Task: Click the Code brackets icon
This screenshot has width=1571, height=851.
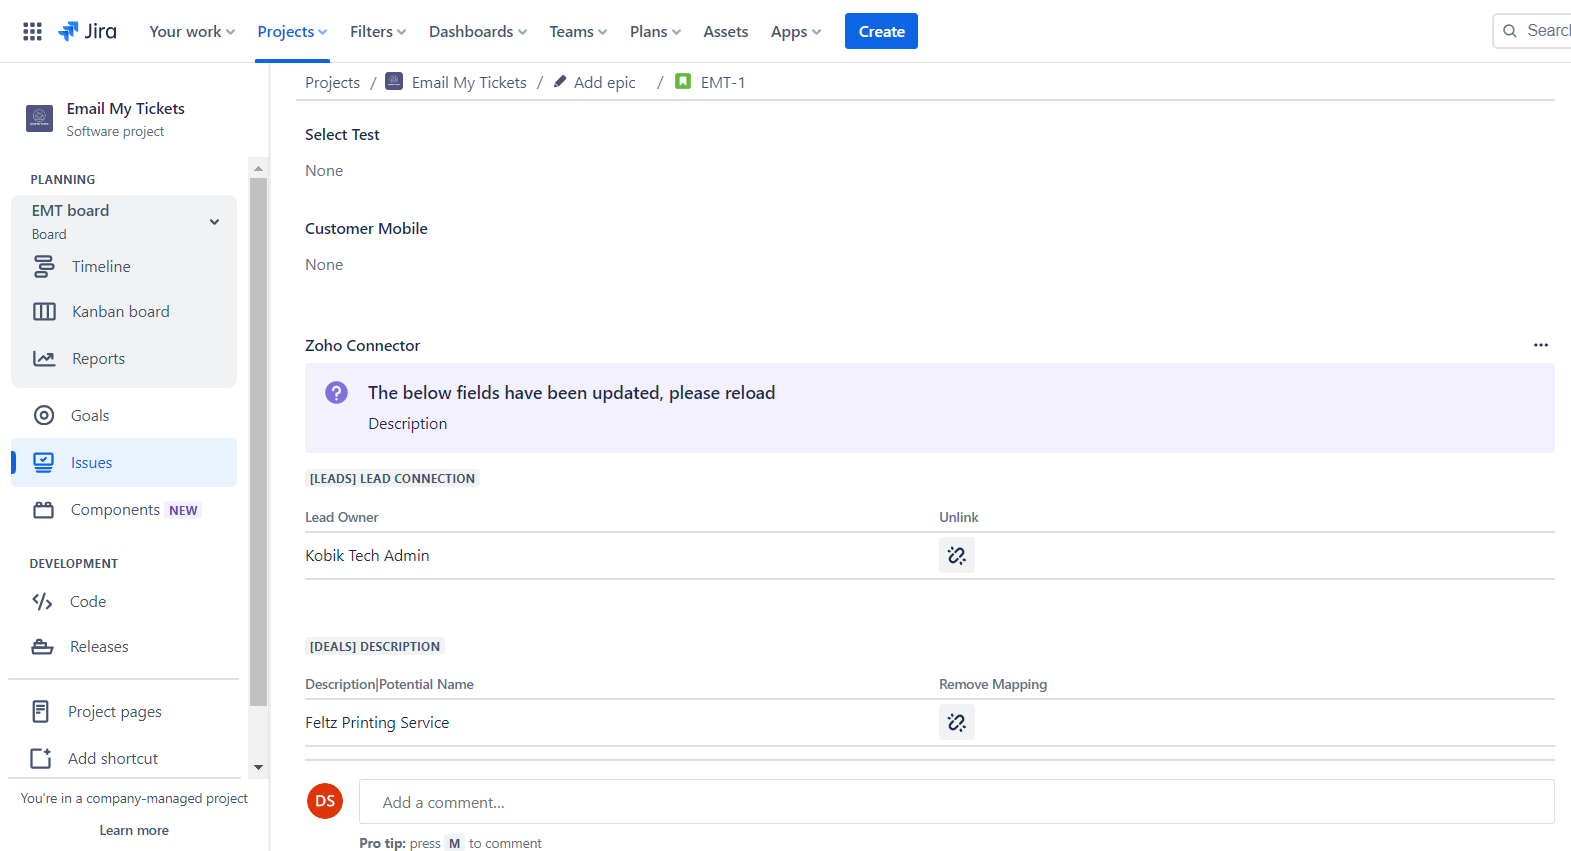Action: point(42,601)
